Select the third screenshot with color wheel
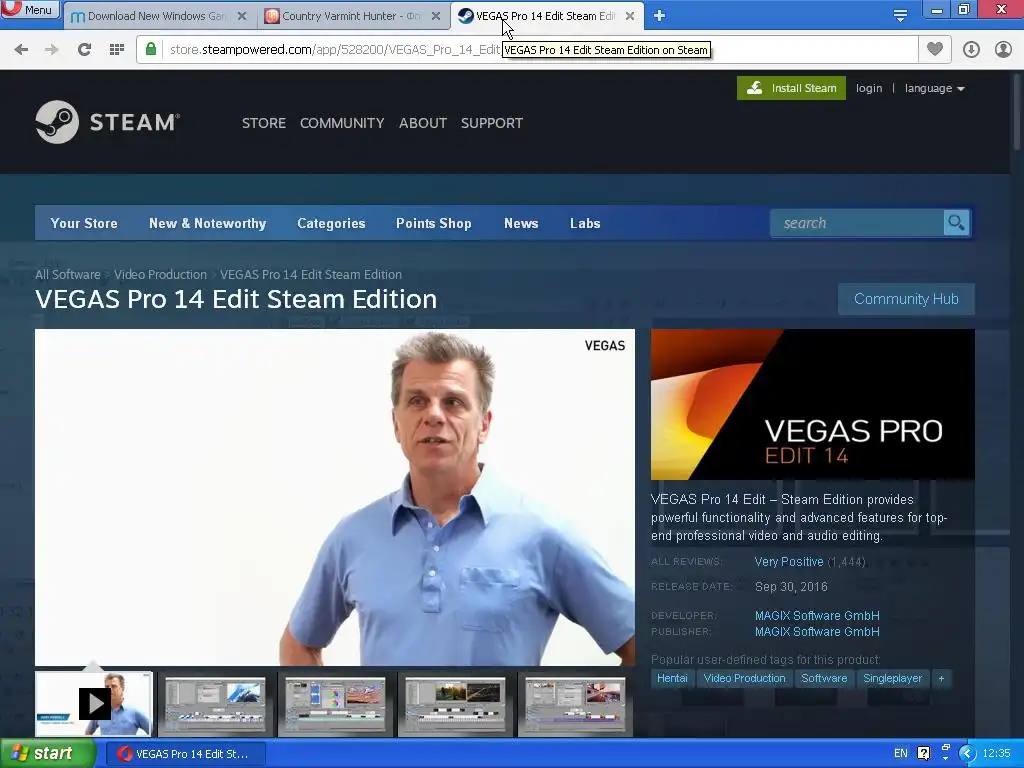Screen dimensions: 1024x768 point(335,704)
